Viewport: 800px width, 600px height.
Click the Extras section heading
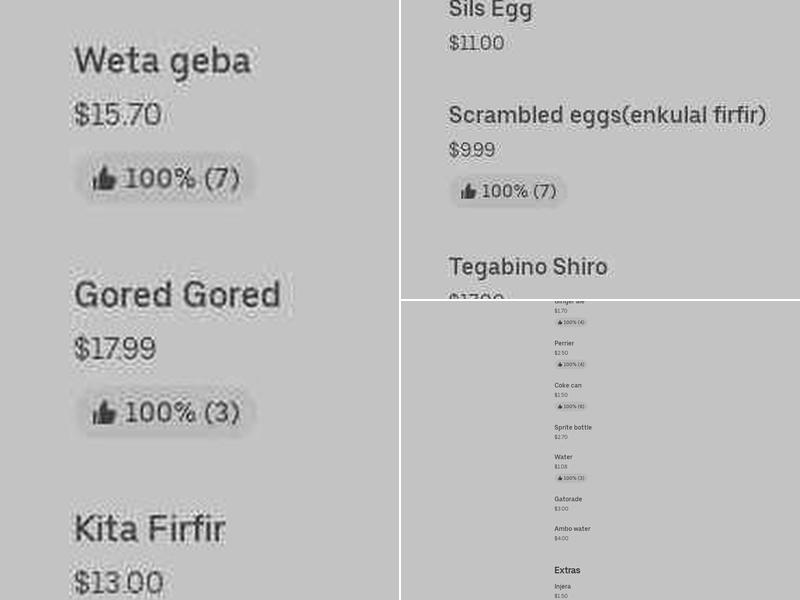(x=568, y=570)
